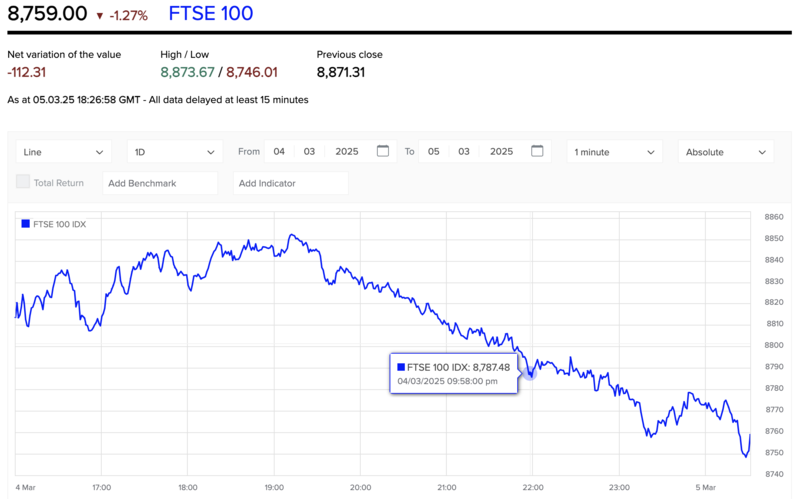
Task: Select the To date month field
Action: tap(463, 152)
